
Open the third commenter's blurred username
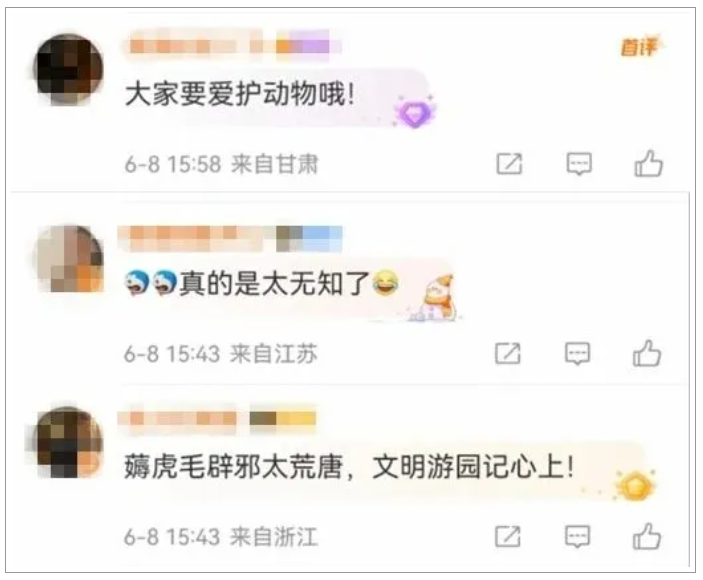pos(217,419)
